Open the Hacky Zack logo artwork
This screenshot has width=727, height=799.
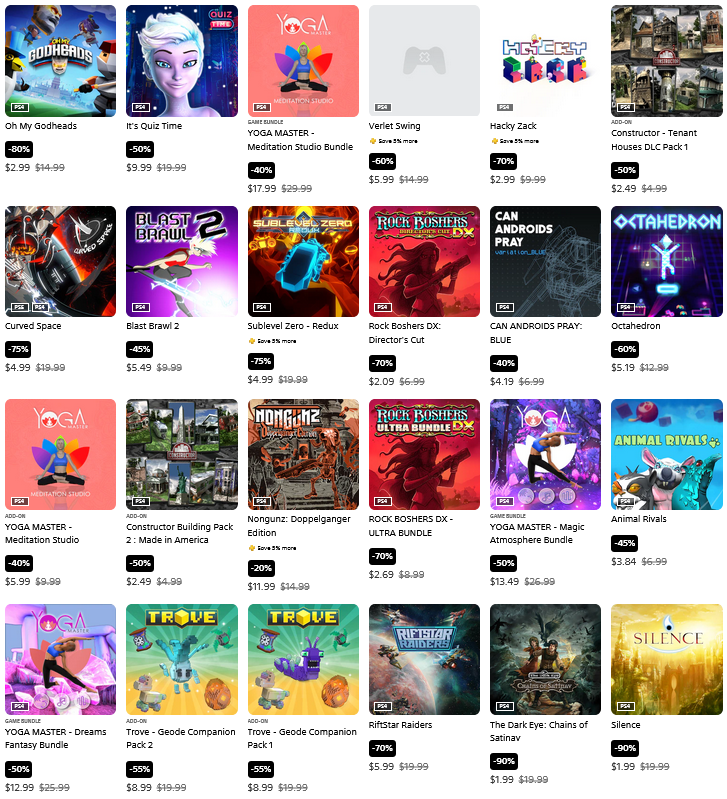[x=545, y=61]
